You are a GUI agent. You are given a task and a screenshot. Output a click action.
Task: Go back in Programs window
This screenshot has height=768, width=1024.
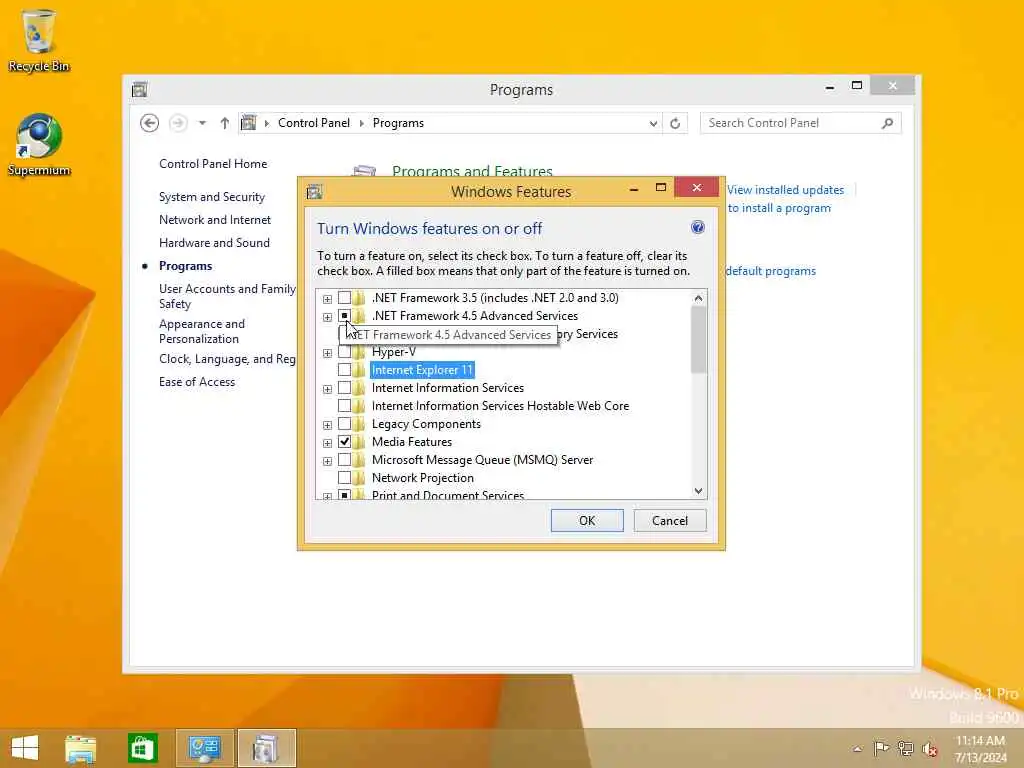[150, 123]
